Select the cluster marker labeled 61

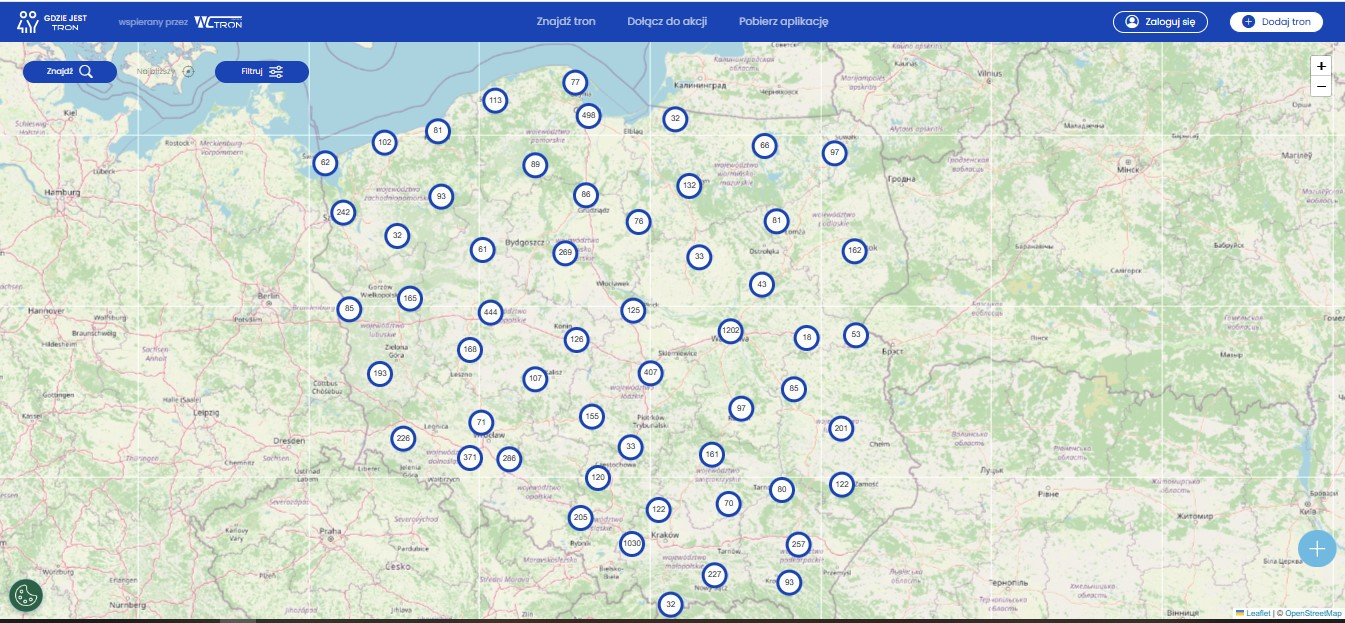[482, 250]
